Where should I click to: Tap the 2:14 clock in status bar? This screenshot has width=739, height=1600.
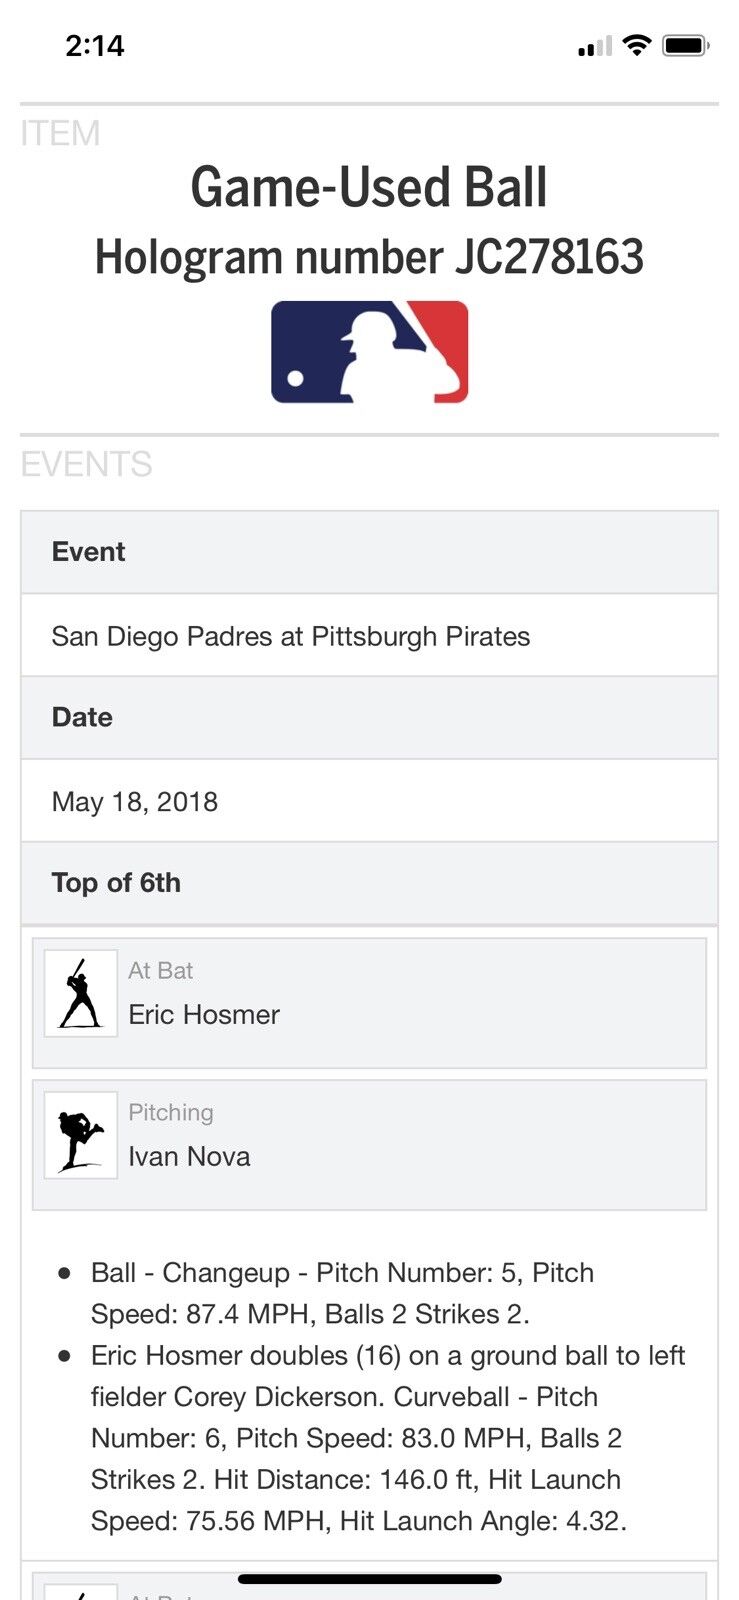coord(95,45)
